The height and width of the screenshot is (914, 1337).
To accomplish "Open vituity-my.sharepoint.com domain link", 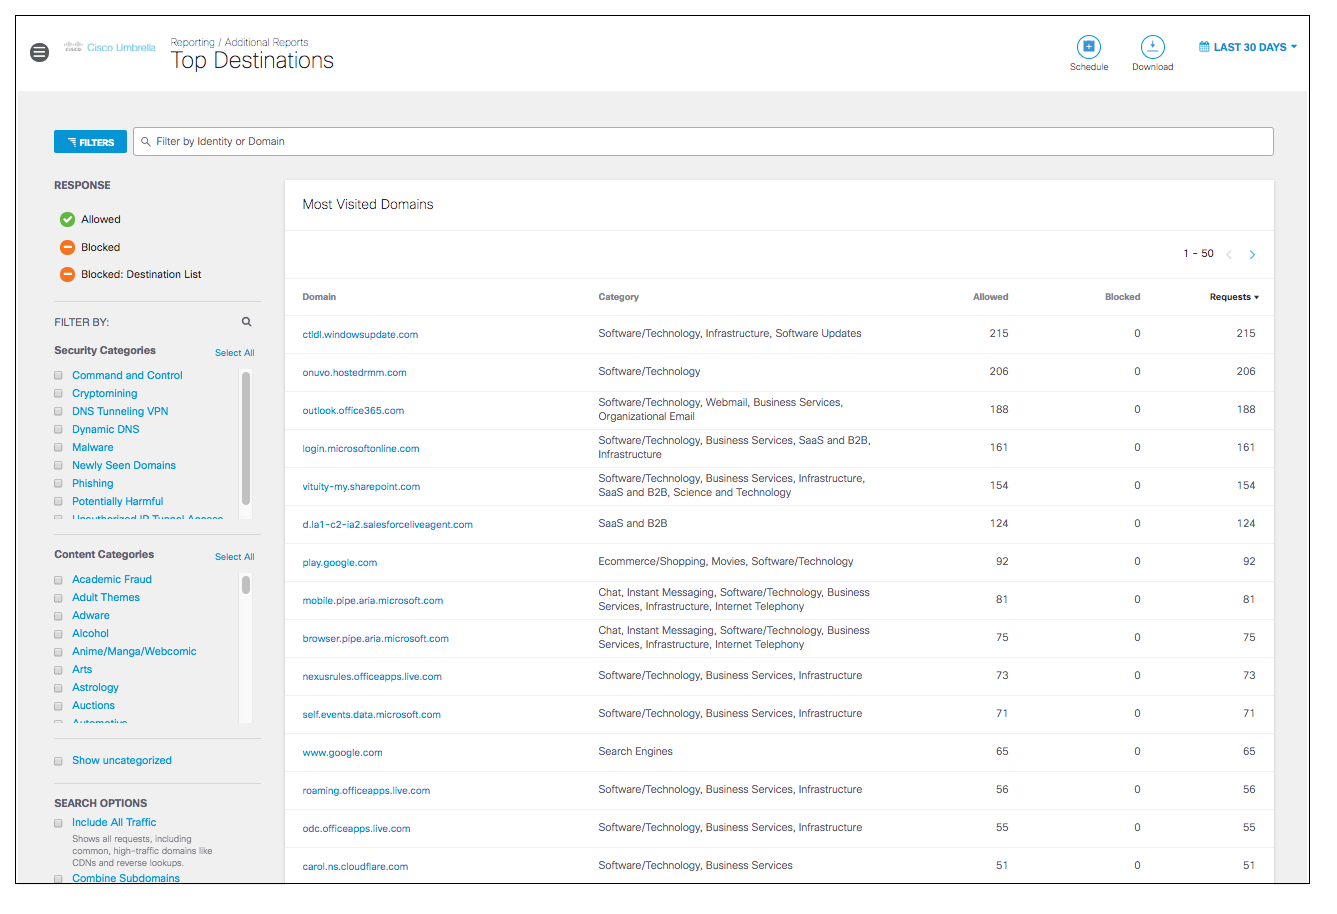I will pos(361,486).
